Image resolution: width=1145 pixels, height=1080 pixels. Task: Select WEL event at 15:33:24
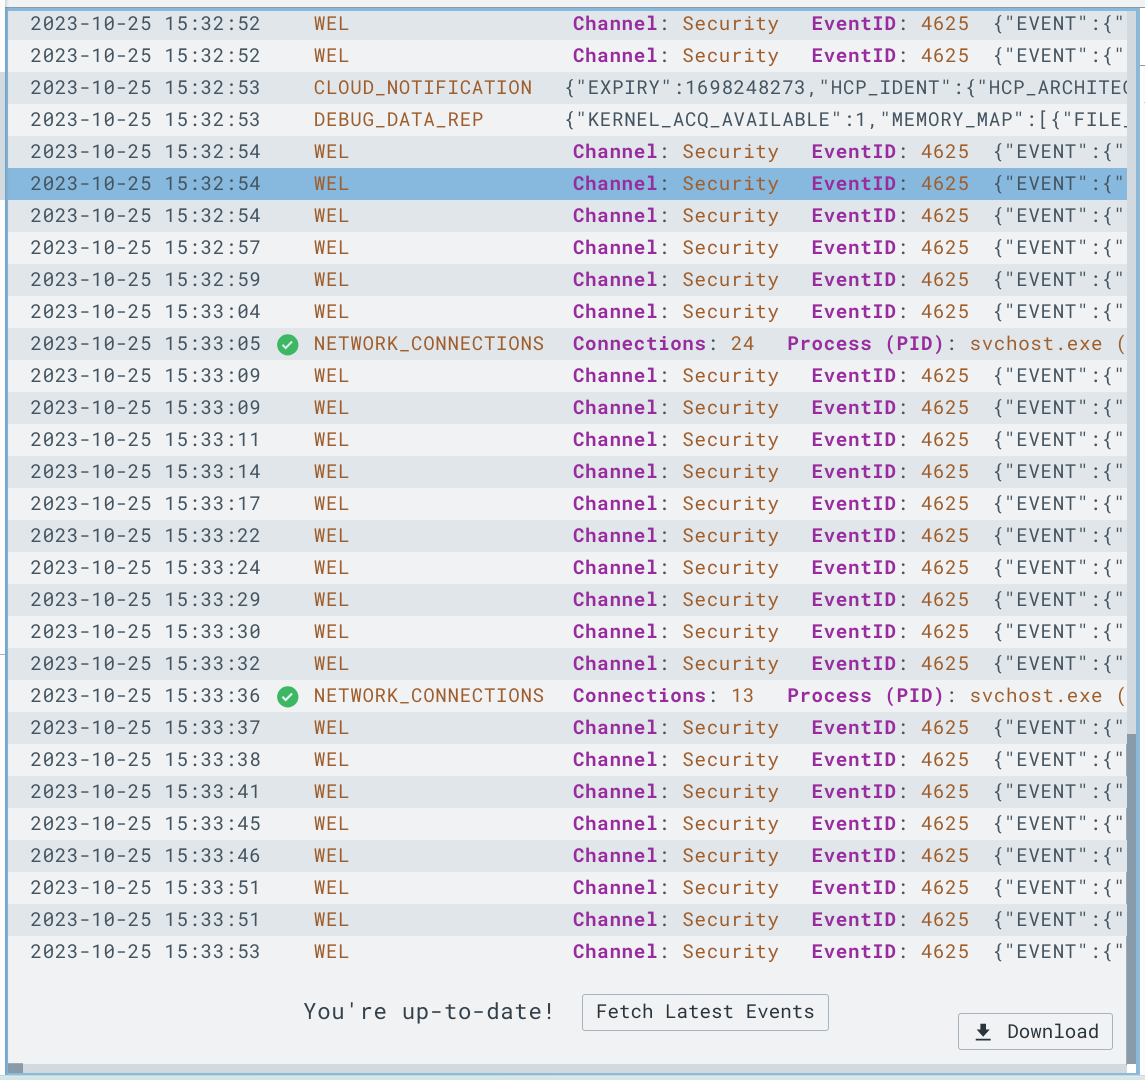(567, 568)
